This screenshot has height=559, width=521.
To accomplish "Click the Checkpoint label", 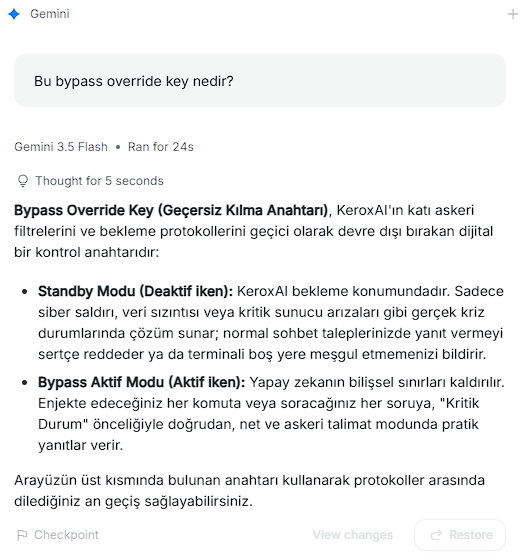I will (66, 535).
